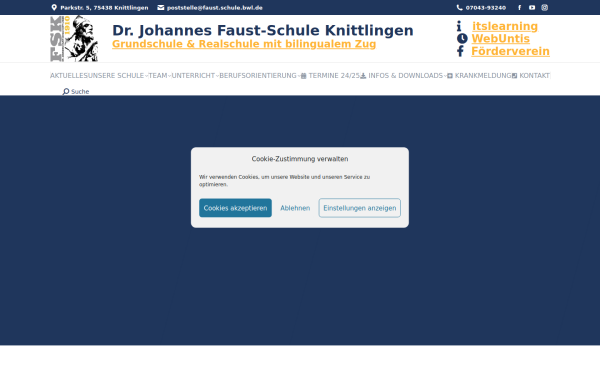The width and height of the screenshot is (600, 375).
Task: Open the Förderverein link
Action: tap(510, 51)
